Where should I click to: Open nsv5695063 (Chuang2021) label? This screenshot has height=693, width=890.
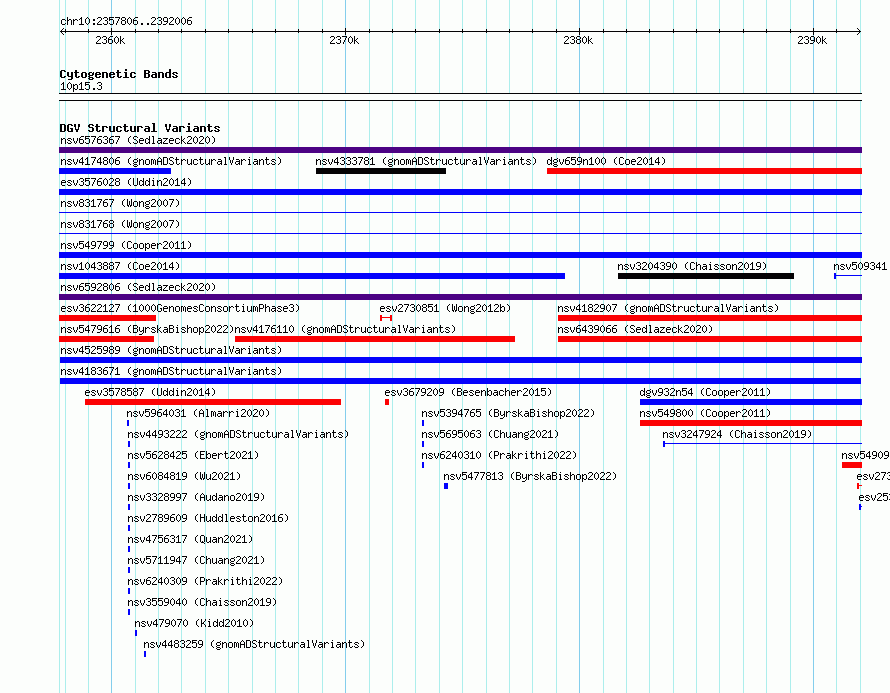(490, 434)
